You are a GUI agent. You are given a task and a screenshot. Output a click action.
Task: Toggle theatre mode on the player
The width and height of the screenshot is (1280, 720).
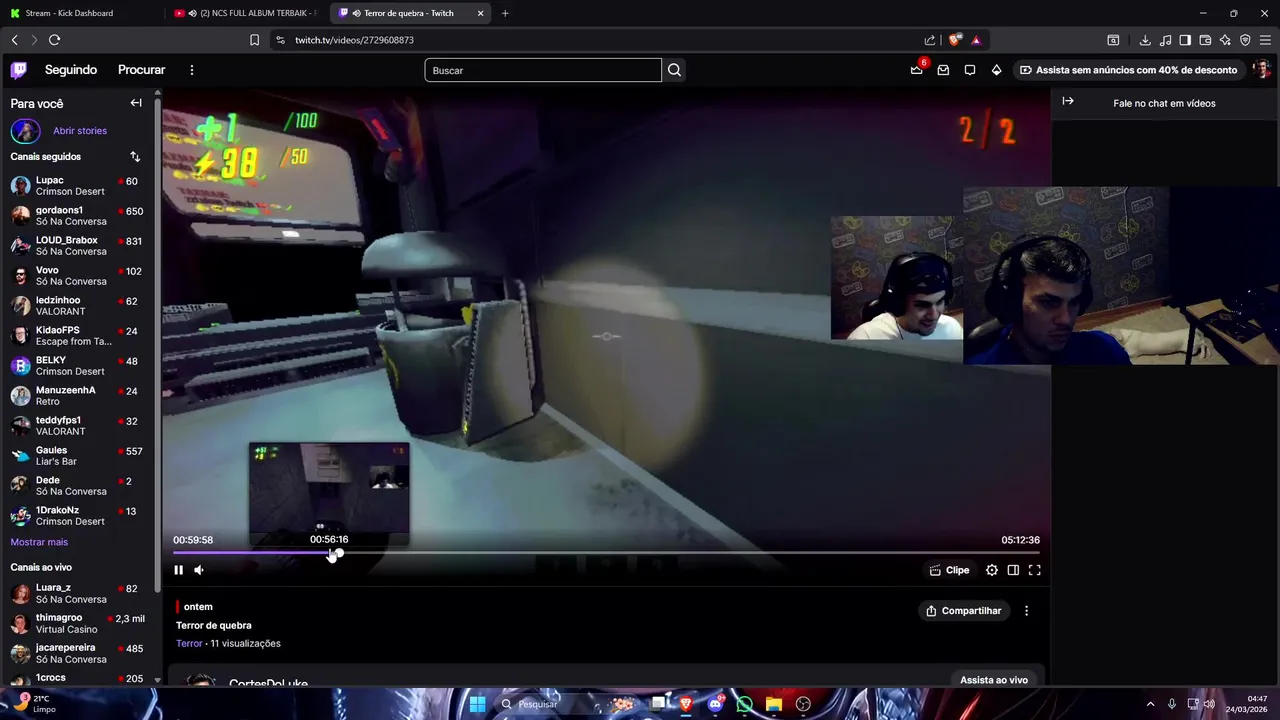[1013, 570]
